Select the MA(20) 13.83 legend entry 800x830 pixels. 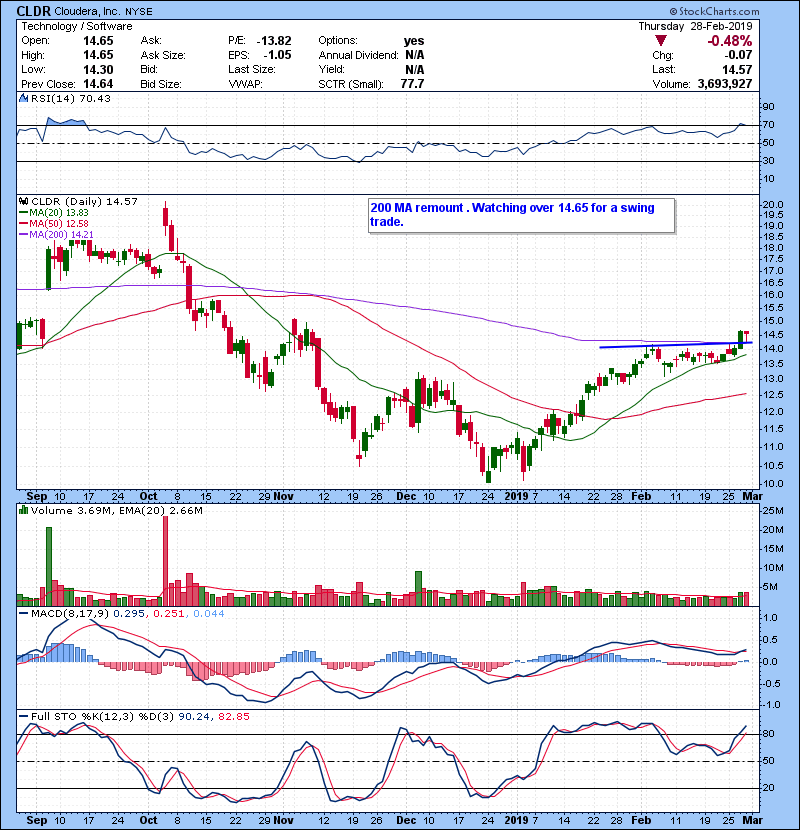click(x=53, y=212)
